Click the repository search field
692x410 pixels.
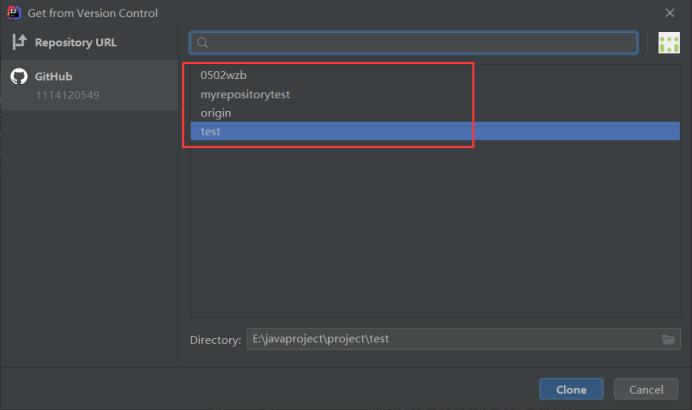[414, 43]
